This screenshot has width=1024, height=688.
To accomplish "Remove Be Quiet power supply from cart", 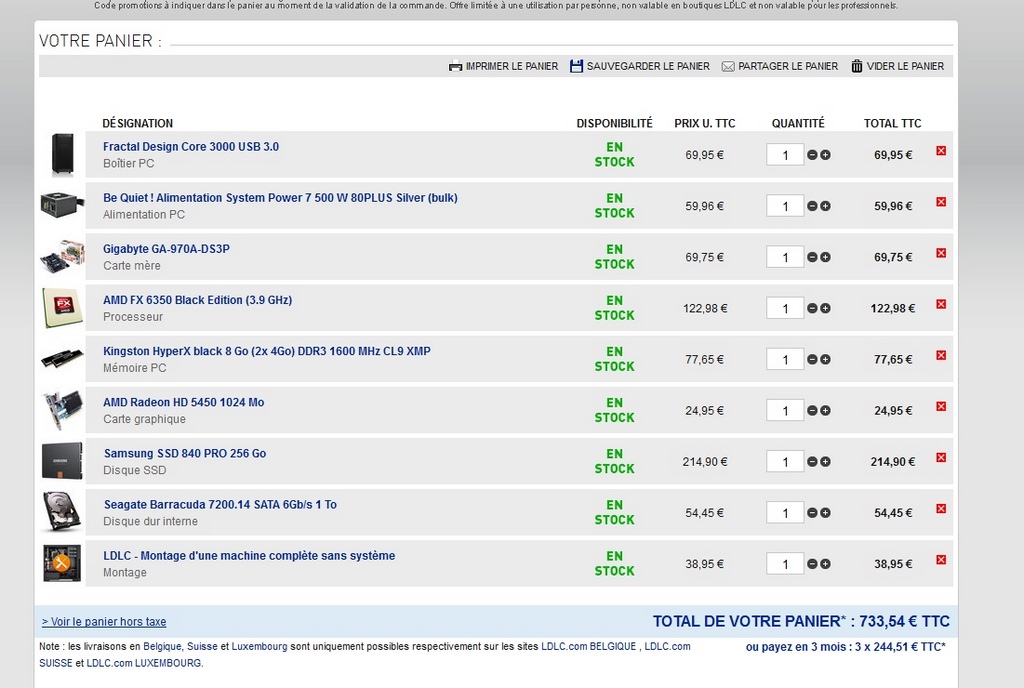I will 941,202.
